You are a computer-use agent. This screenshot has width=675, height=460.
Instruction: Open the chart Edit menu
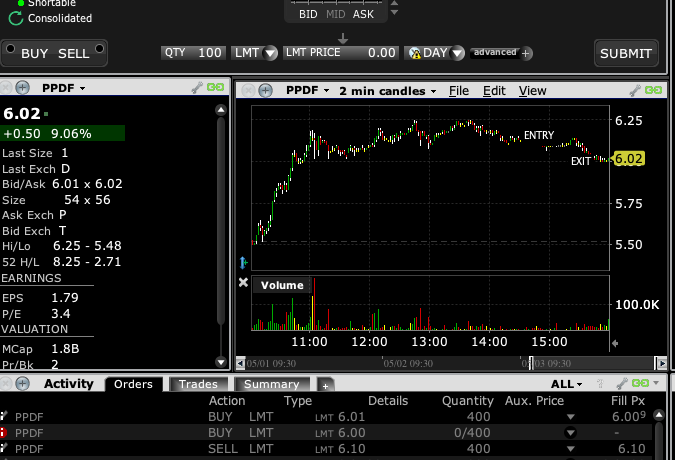pyautogui.click(x=494, y=91)
